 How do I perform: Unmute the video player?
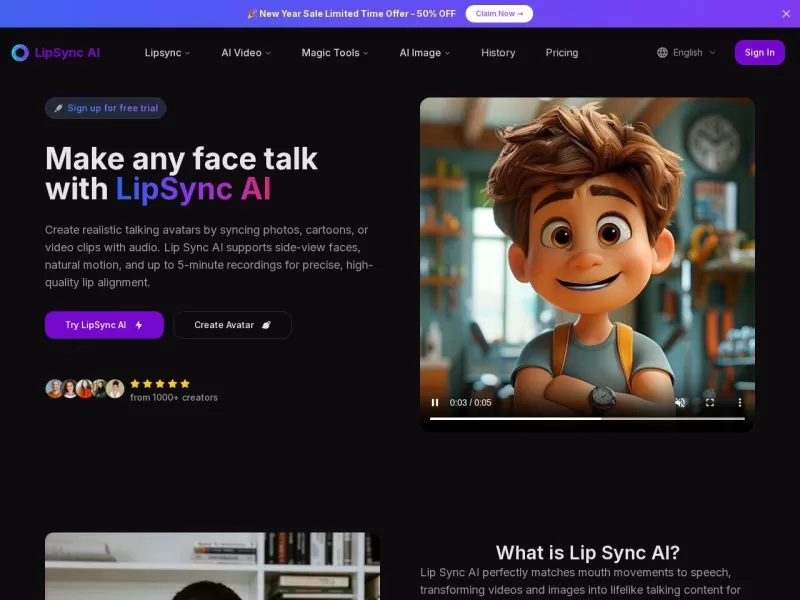680,402
